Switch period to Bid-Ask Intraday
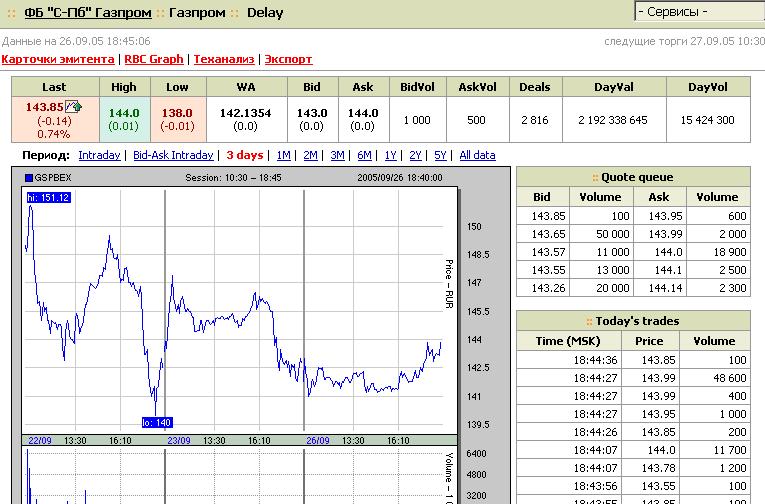The height and width of the screenshot is (504, 765). coord(173,155)
